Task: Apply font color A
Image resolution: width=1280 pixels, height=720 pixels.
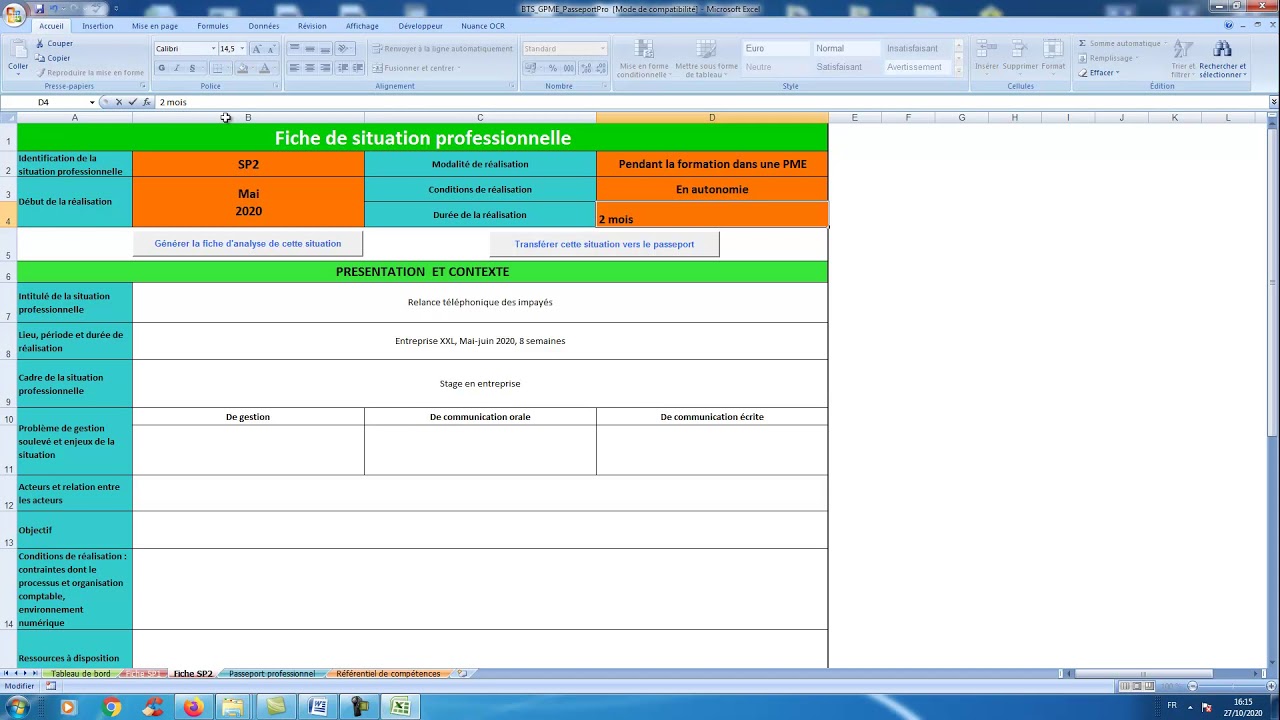Action: (264, 68)
